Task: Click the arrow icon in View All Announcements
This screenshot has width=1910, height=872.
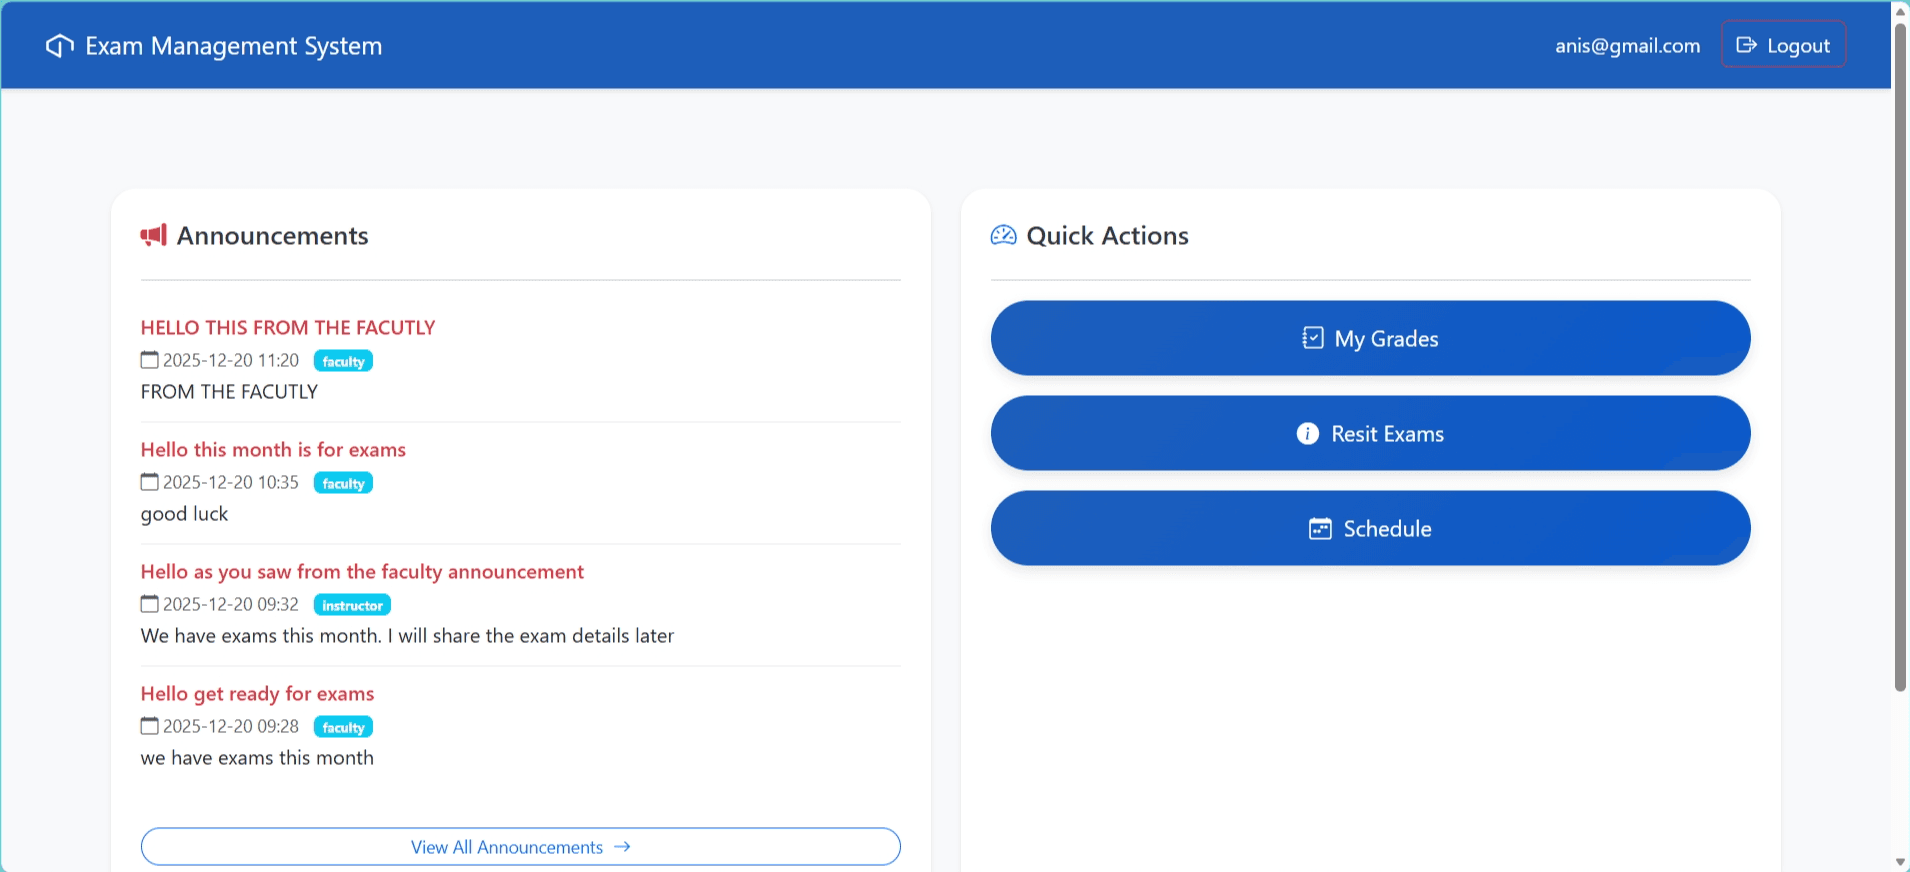Action: (622, 846)
